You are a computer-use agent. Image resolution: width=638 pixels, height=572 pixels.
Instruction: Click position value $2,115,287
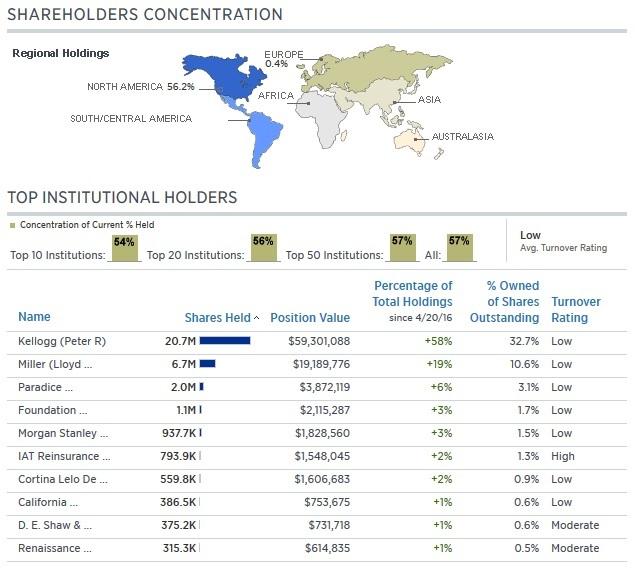[x=325, y=410]
